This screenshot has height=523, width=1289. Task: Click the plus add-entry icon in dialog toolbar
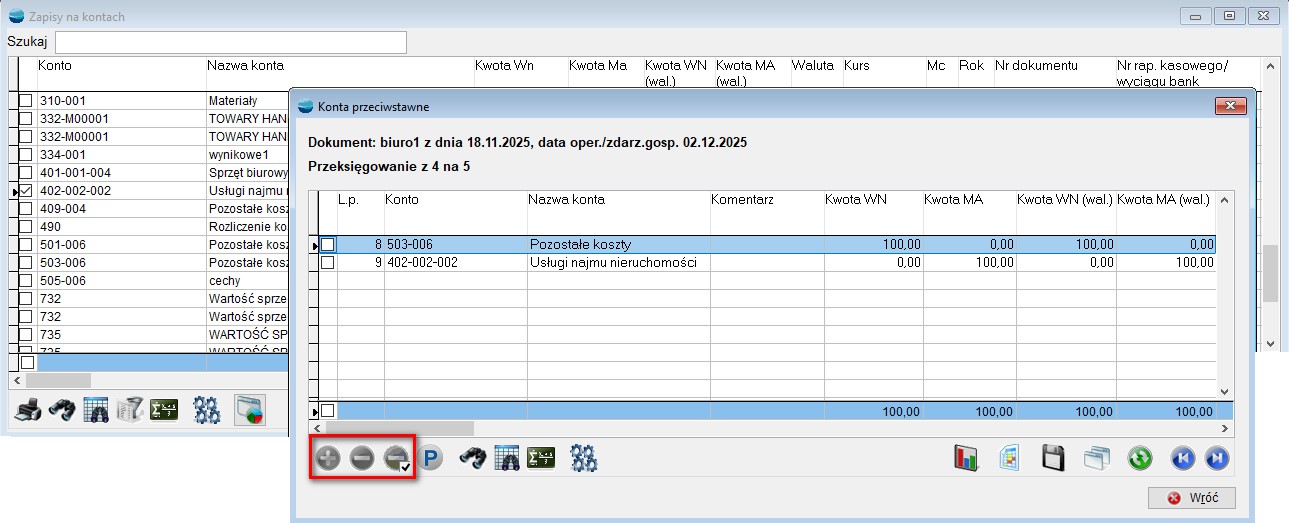click(x=328, y=459)
